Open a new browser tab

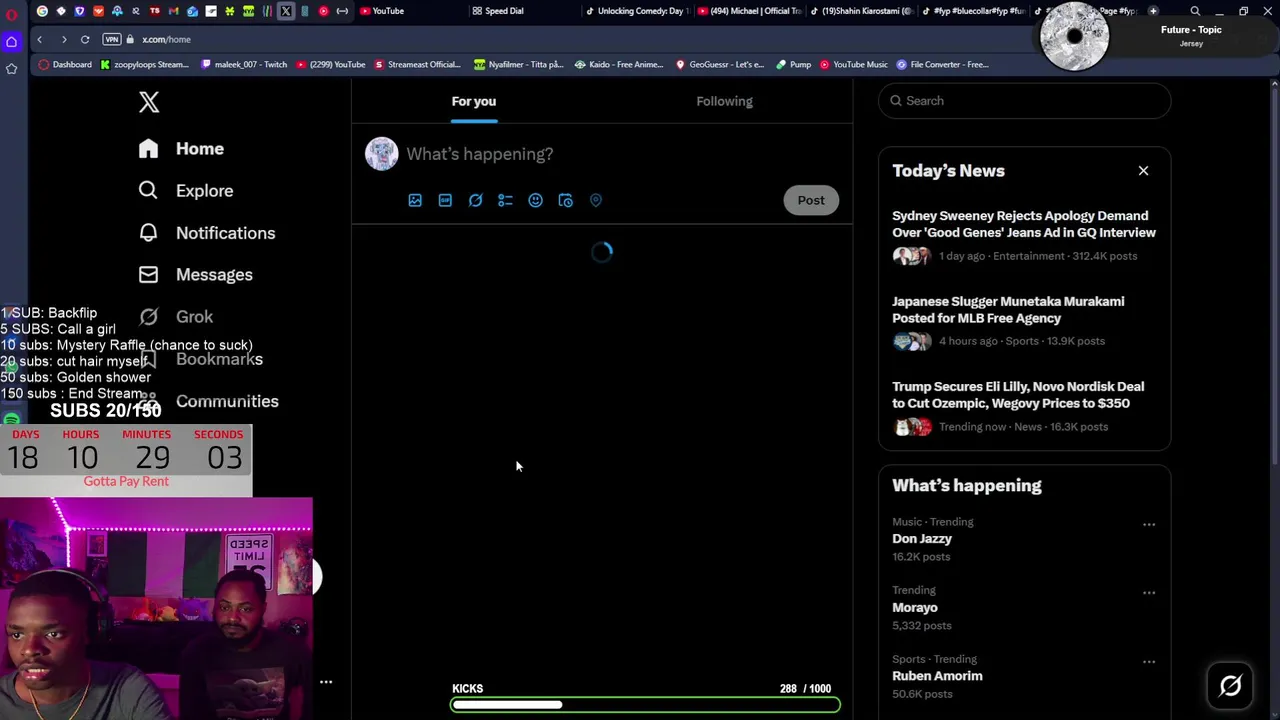[x=1153, y=11]
